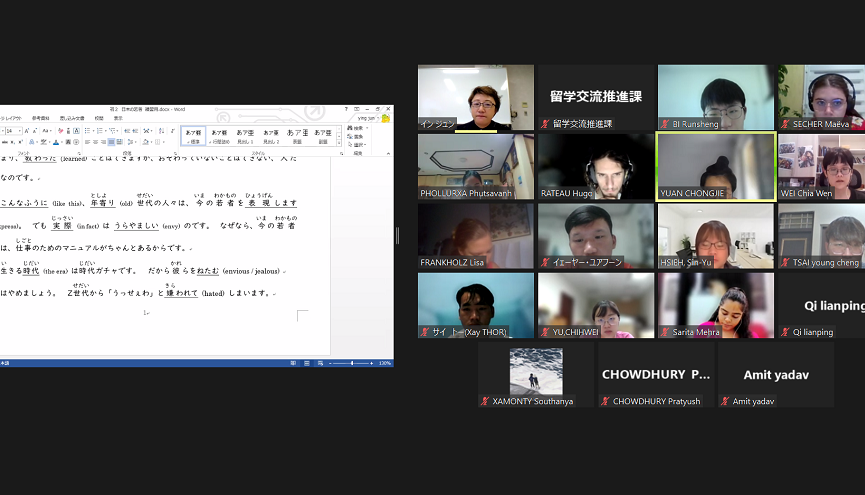Expand the styles gallery more arrow
The height and width of the screenshot is (495, 865).
pos(337,142)
